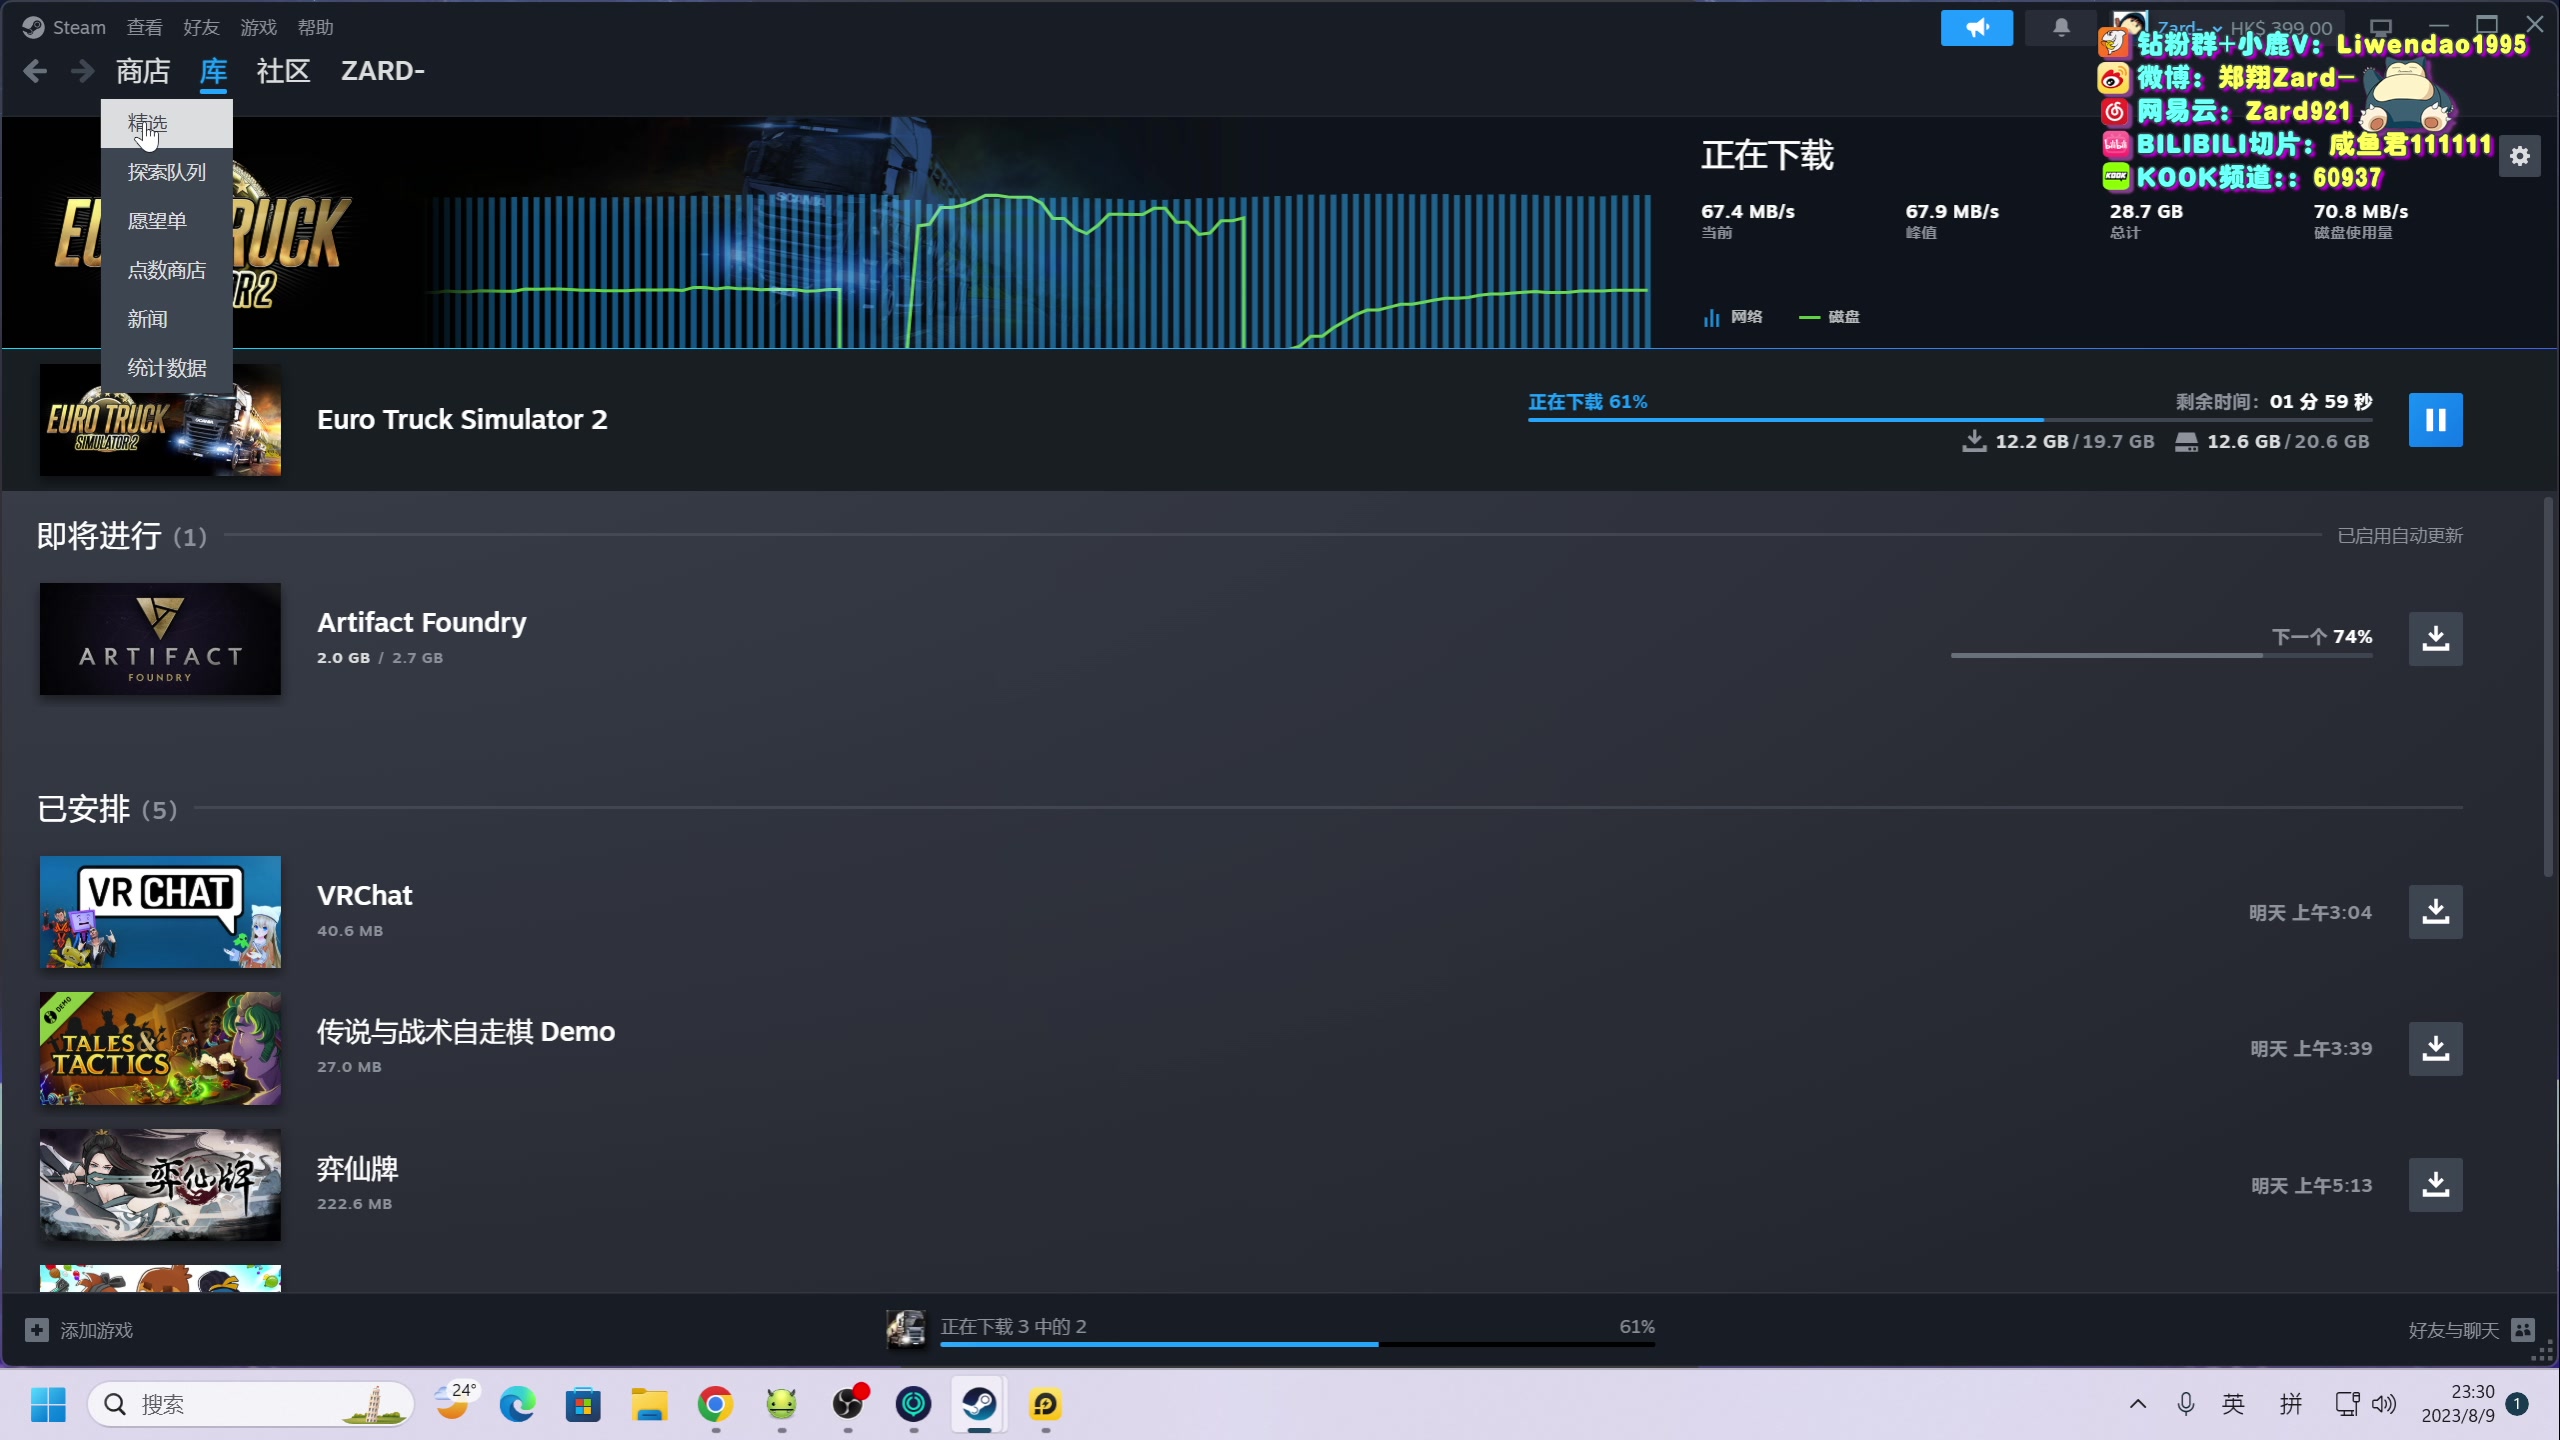Click 已启用自动更新 link

click(2399, 536)
